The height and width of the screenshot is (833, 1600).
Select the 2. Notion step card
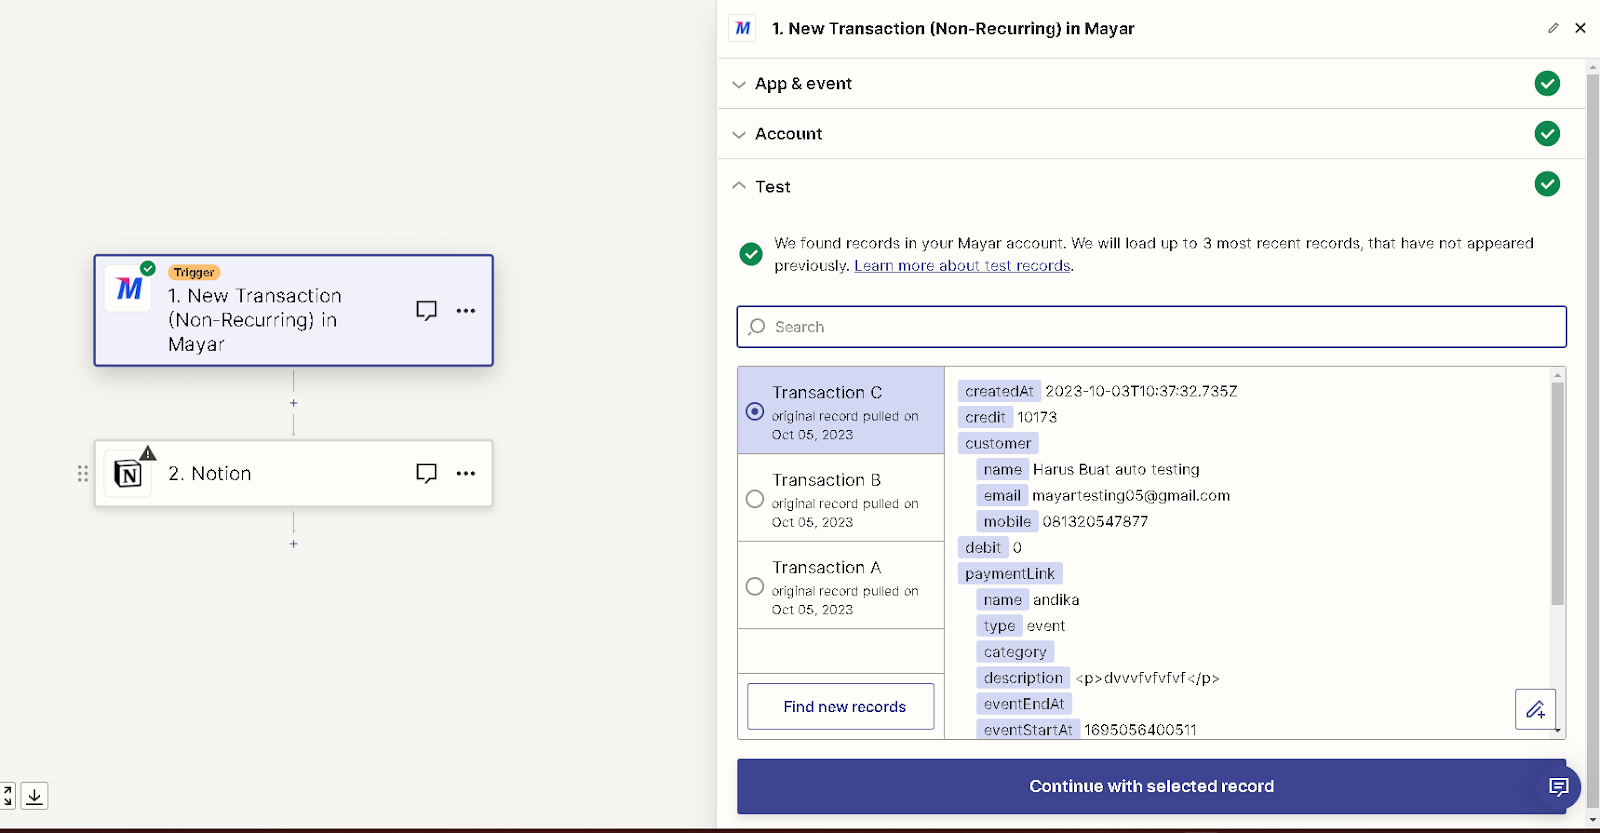click(x=294, y=474)
